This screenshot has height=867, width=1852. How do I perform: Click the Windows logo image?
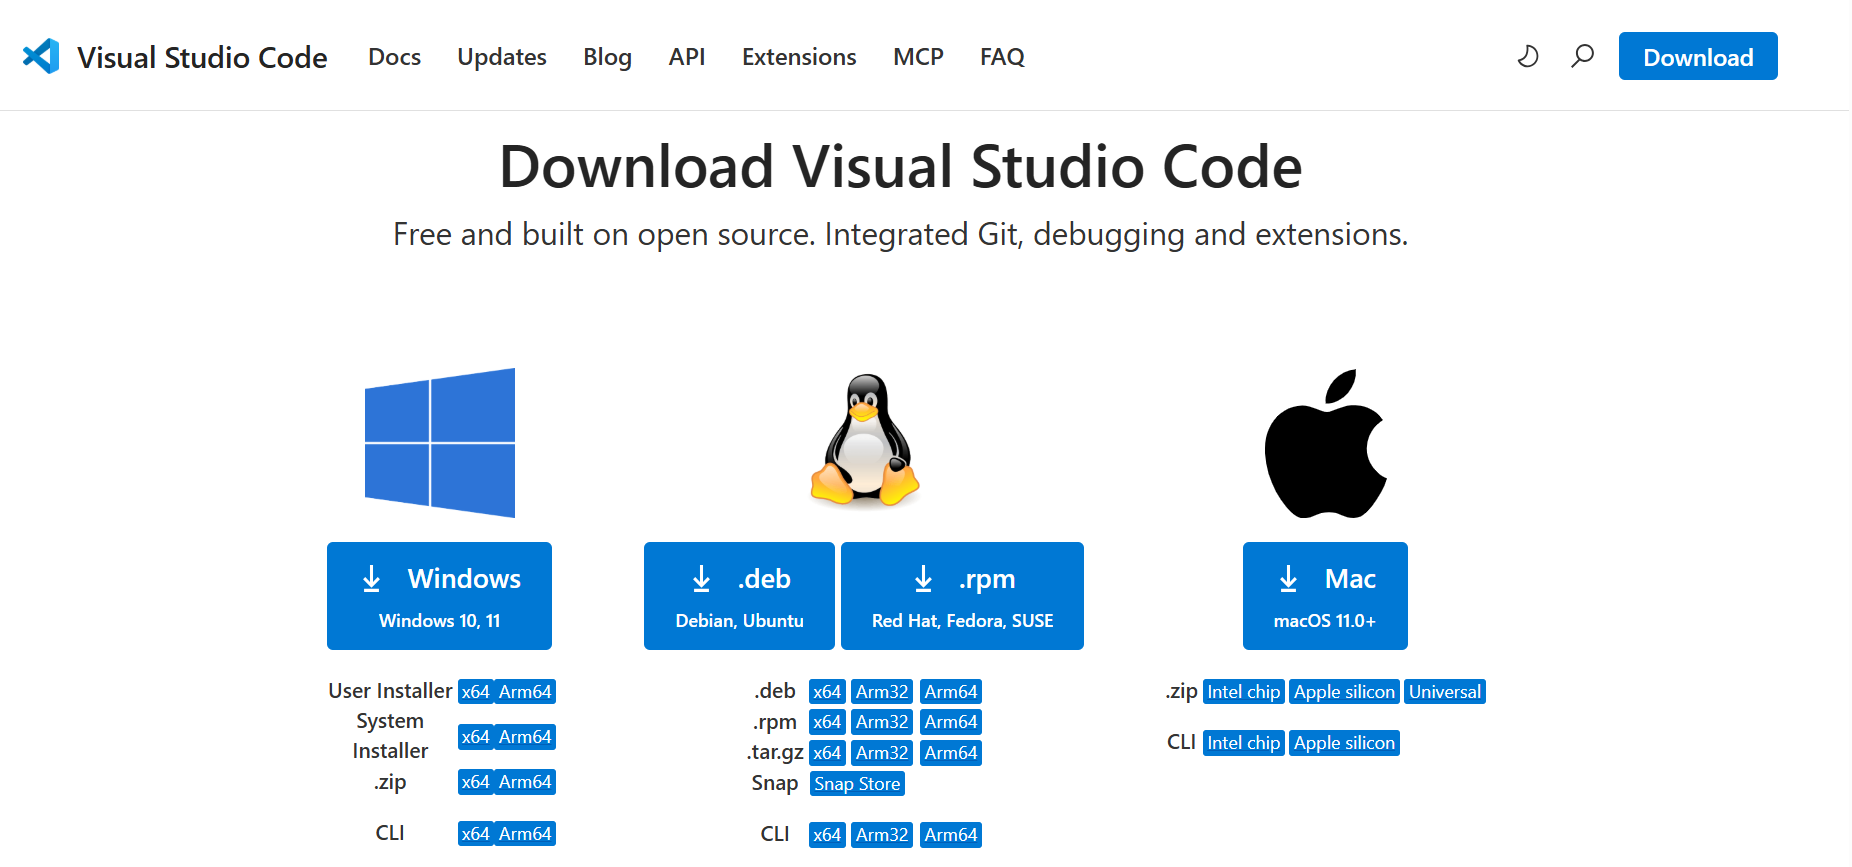click(440, 443)
